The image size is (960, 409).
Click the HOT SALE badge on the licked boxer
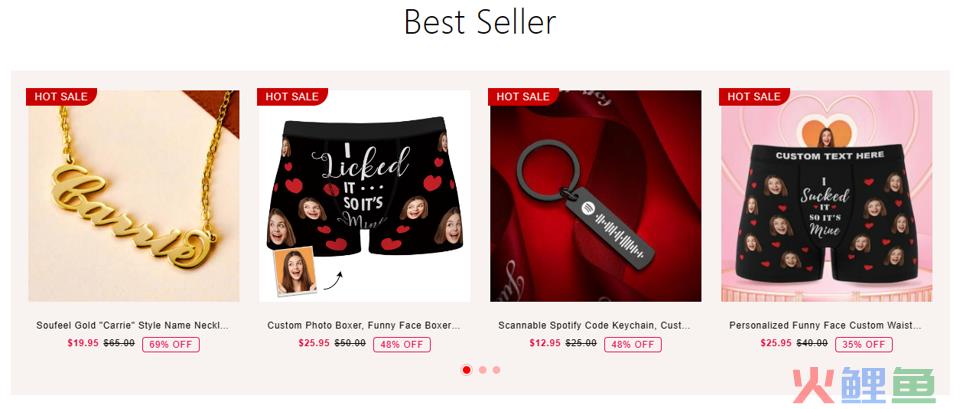pyautogui.click(x=291, y=96)
